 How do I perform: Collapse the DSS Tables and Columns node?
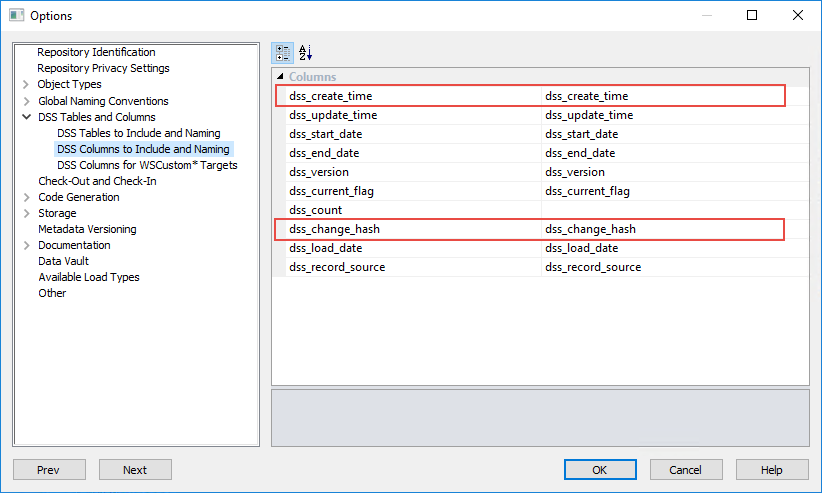pyautogui.click(x=26, y=117)
